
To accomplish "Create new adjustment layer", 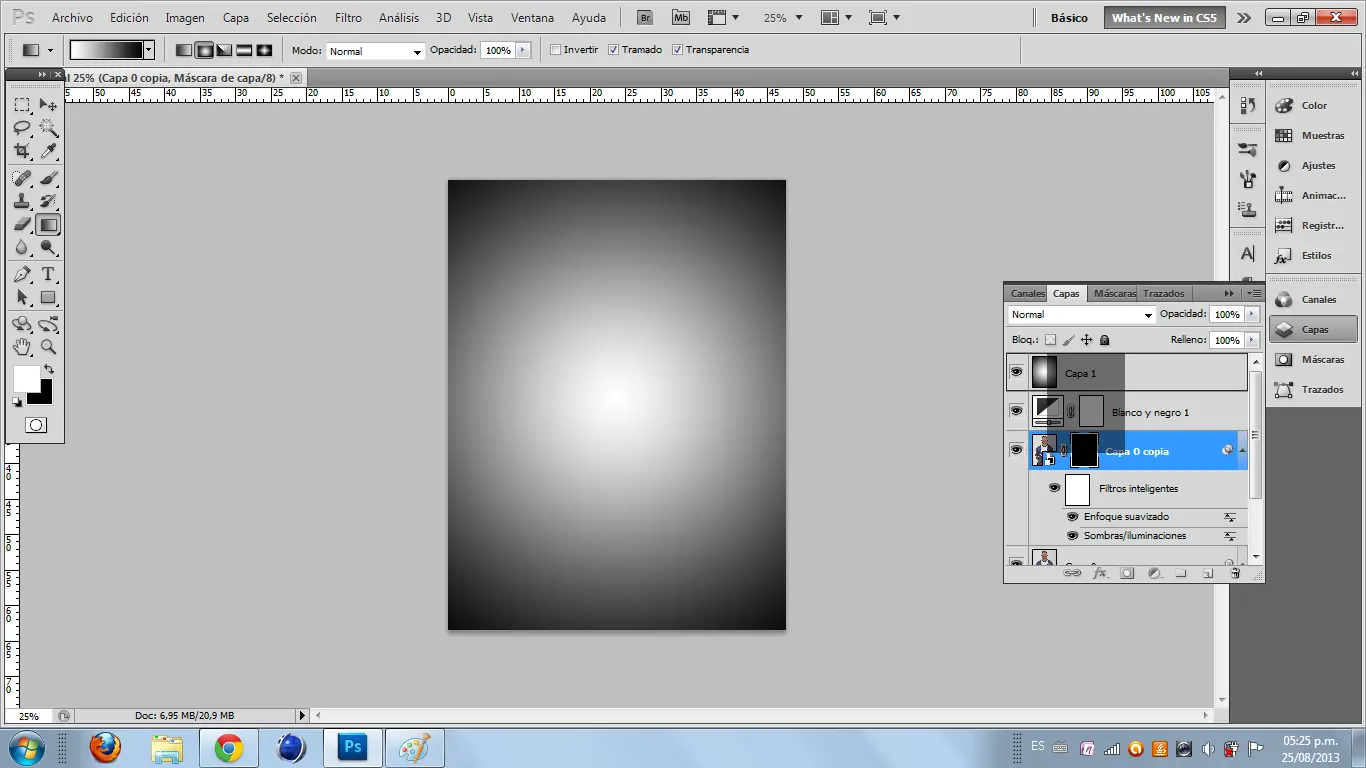I will pyautogui.click(x=1154, y=573).
